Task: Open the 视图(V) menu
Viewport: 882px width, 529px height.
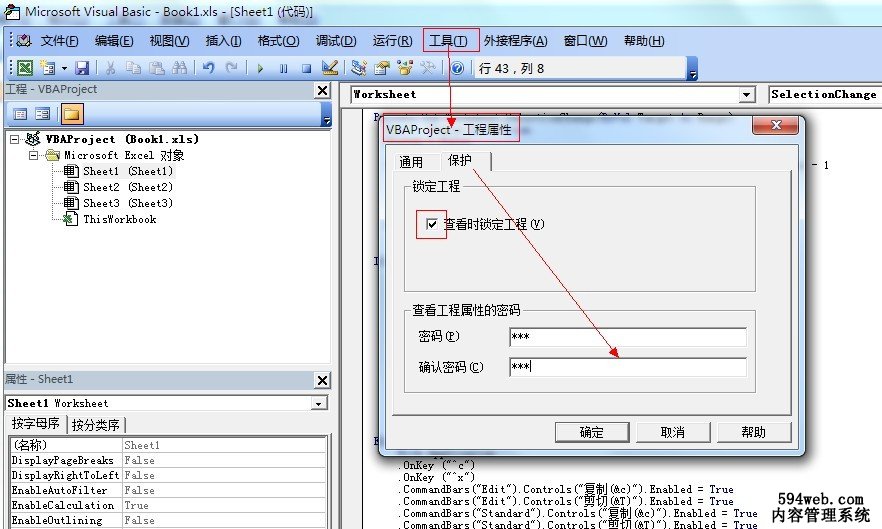Action: point(169,41)
